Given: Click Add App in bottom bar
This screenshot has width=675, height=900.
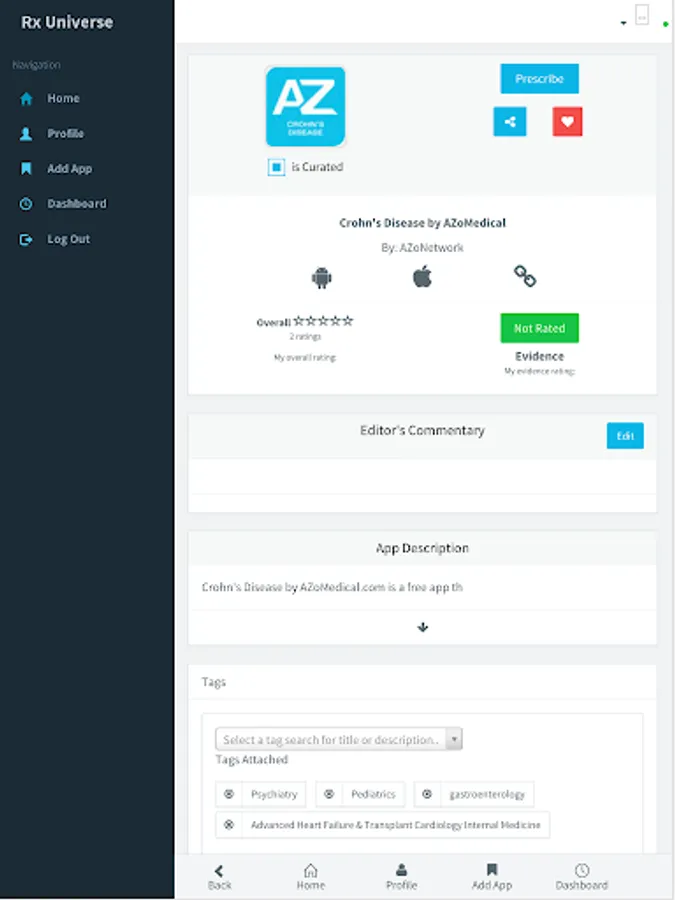Looking at the screenshot, I should (x=492, y=878).
